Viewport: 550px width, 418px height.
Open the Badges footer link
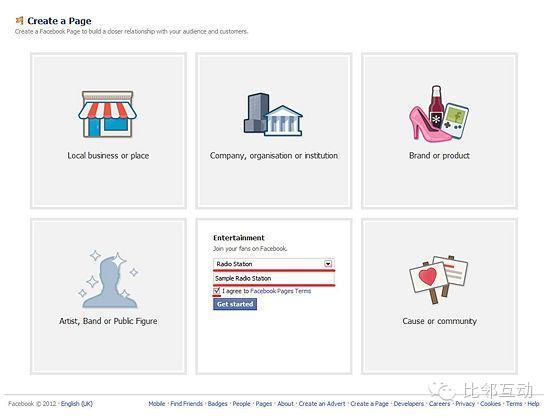coord(217,404)
